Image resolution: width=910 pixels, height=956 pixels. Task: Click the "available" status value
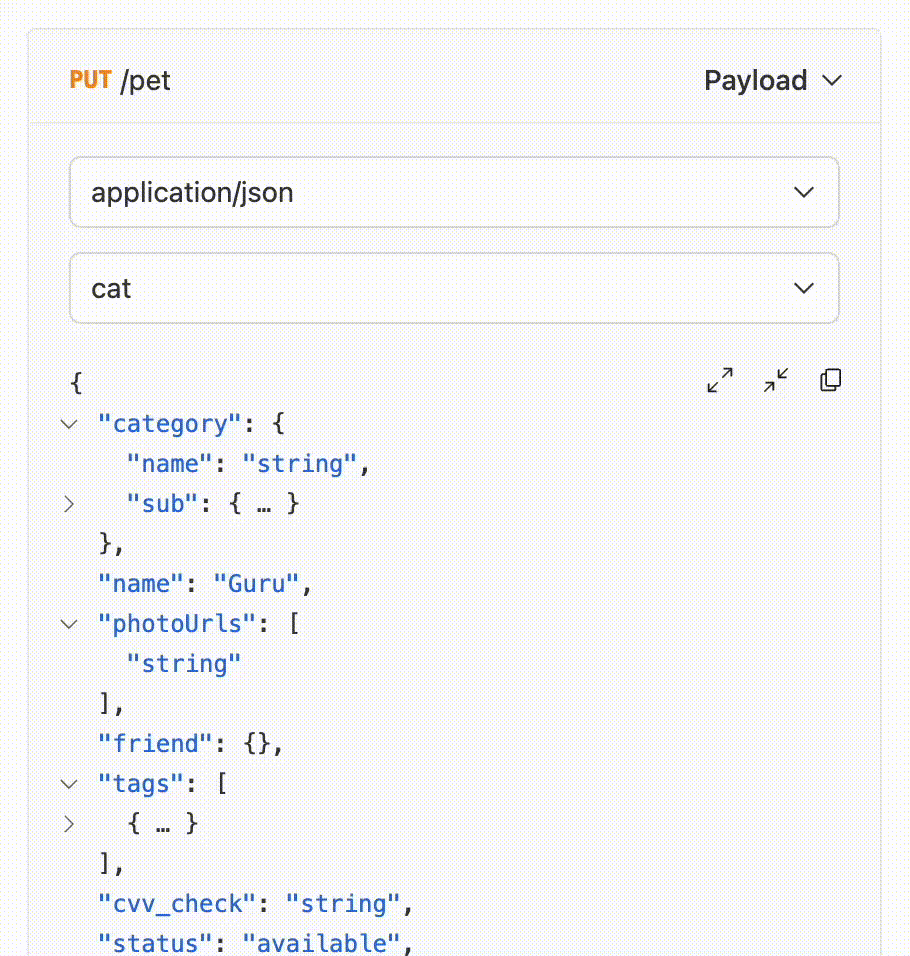pos(322,943)
